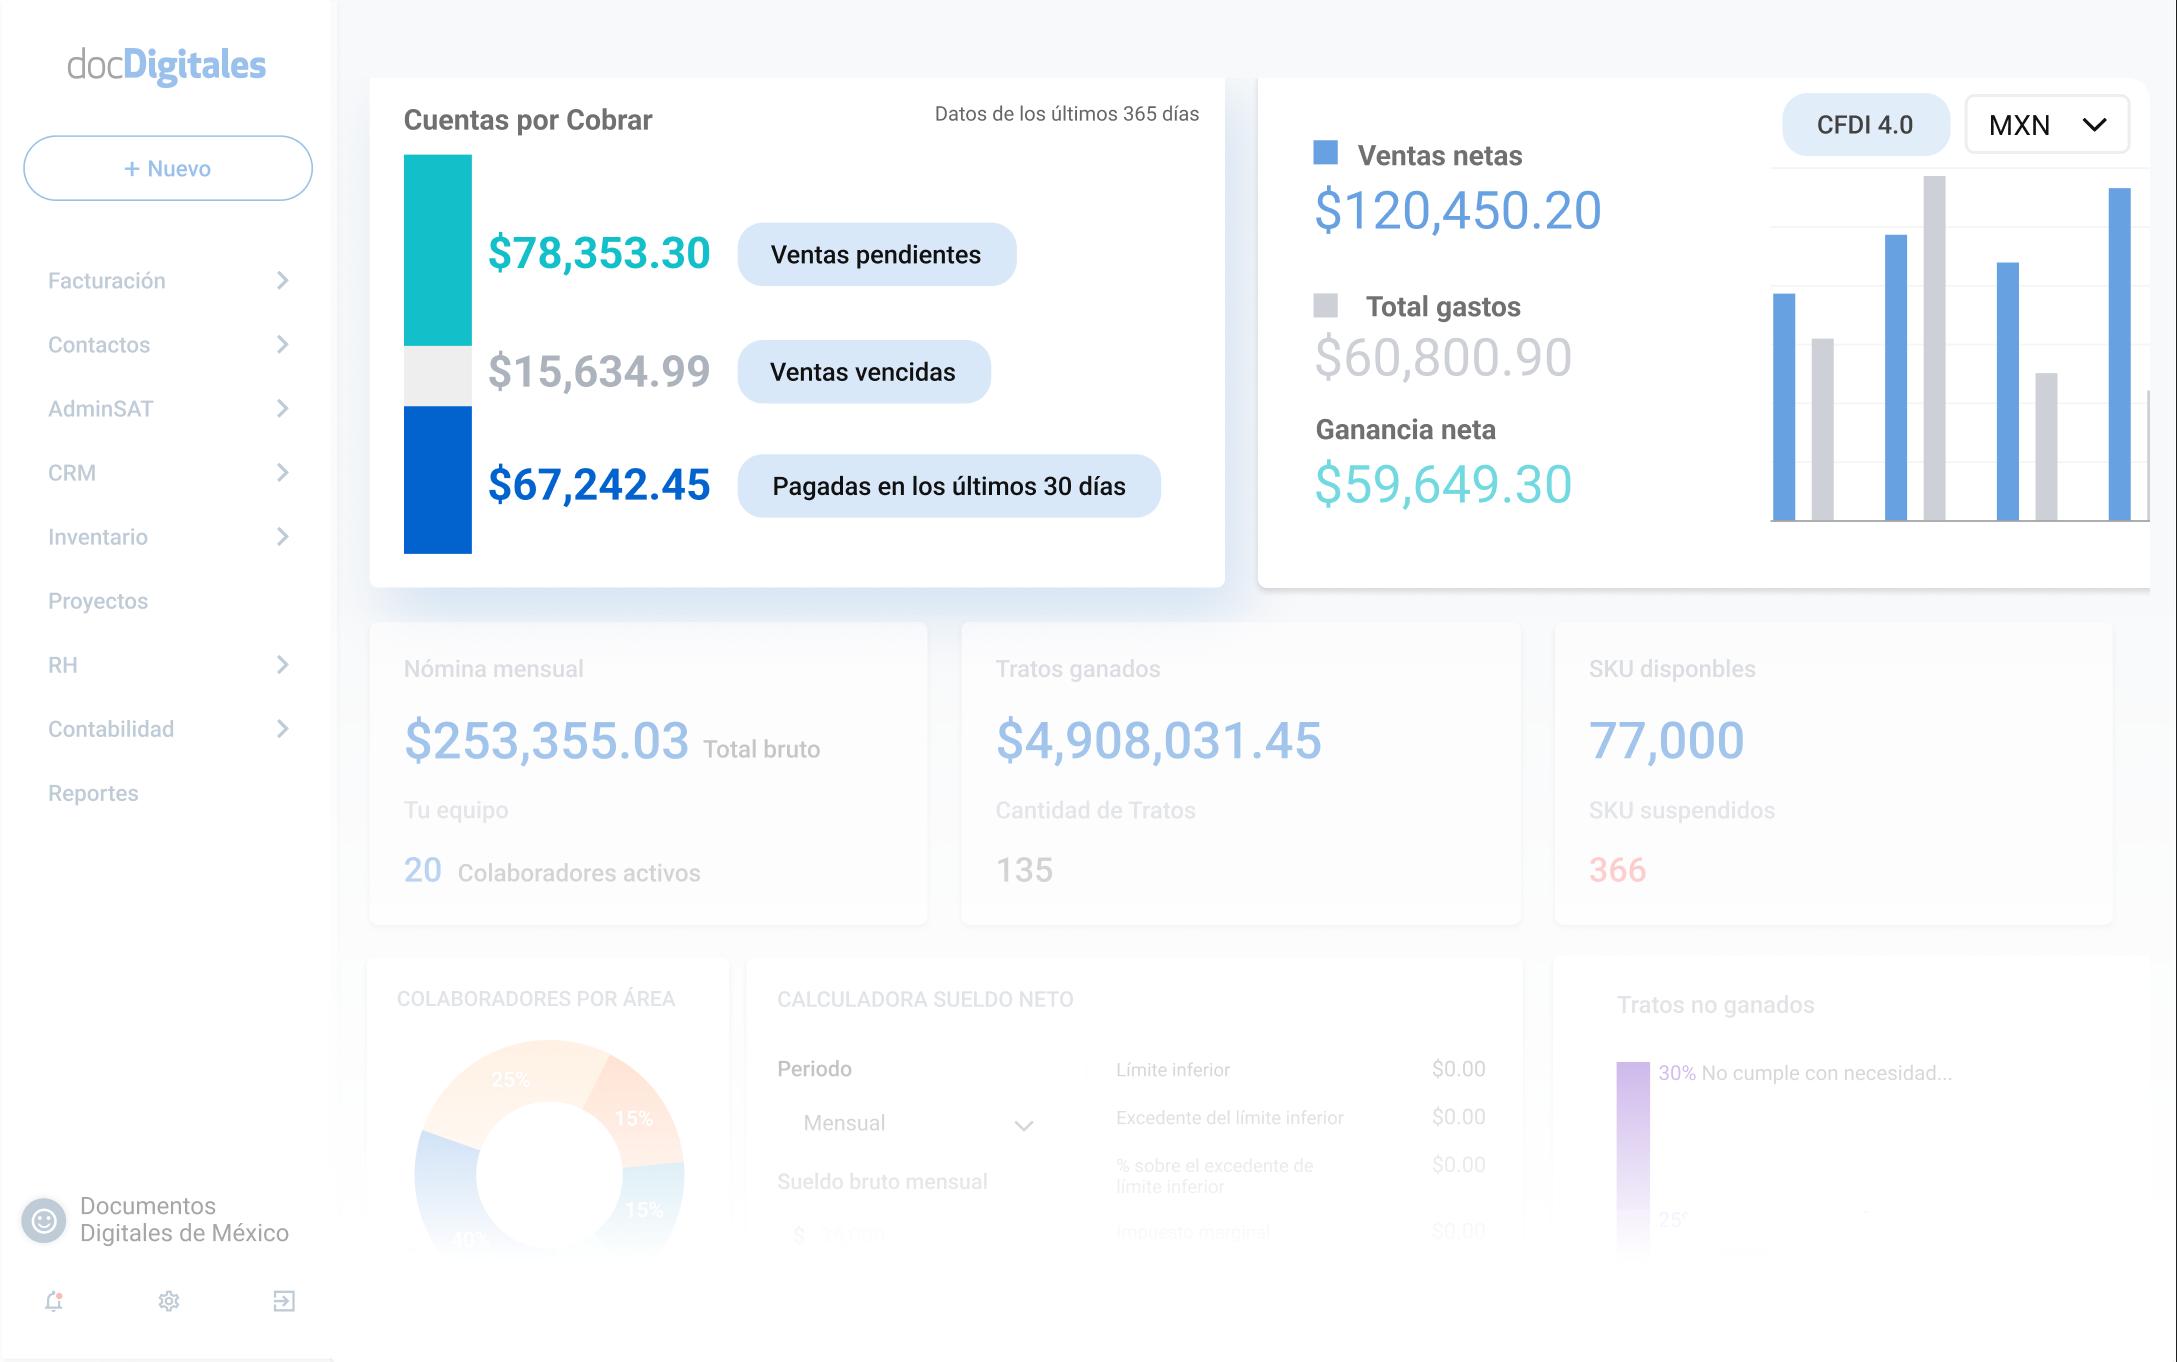2177x1362 pixels.
Task: Open the Facturación menu
Action: coord(107,281)
